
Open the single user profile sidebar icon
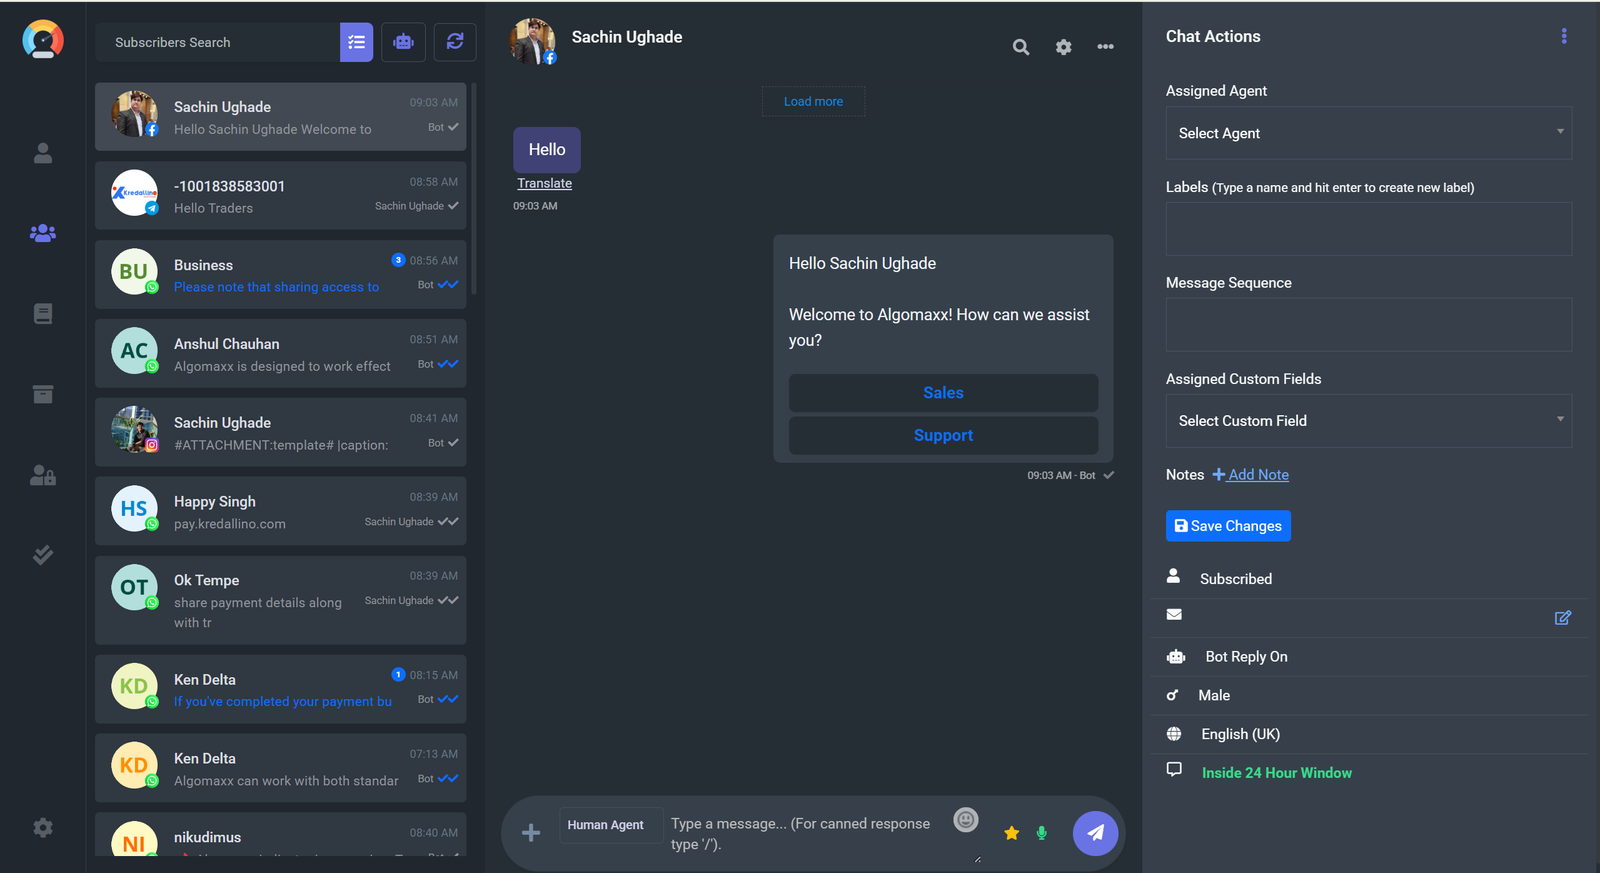(43, 153)
